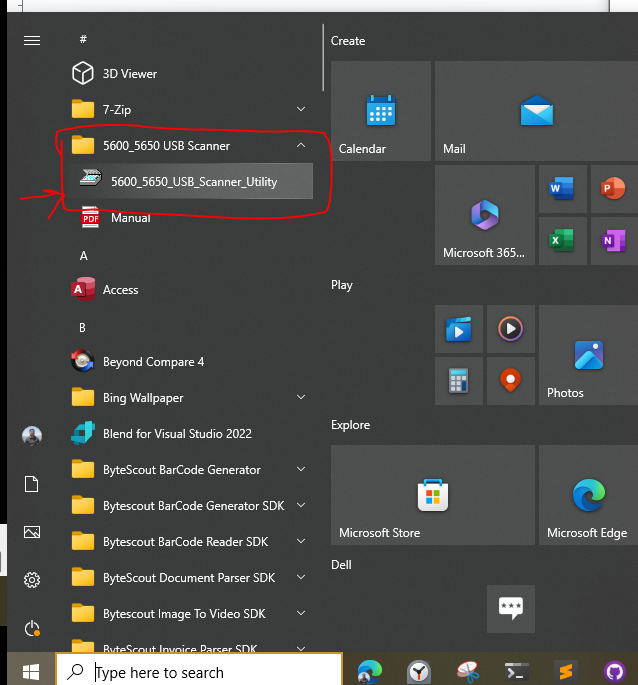This screenshot has height=685, width=638.
Task: Open the clock app on taskbar
Action: (x=419, y=671)
